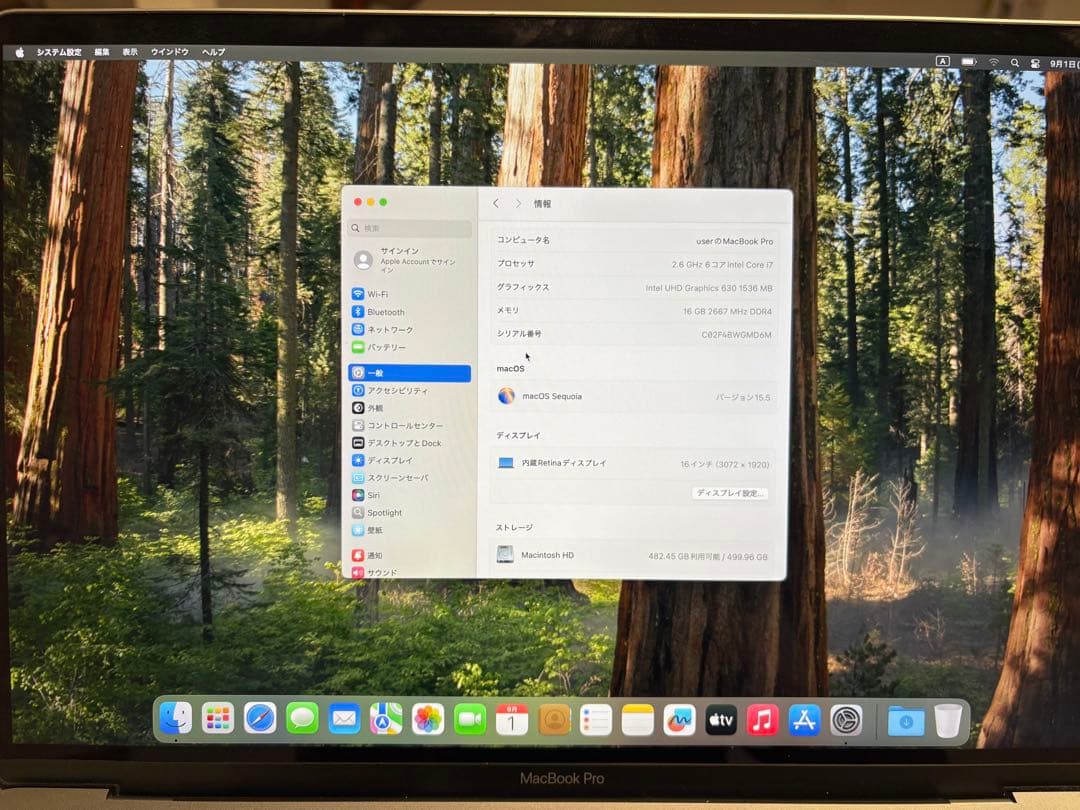This screenshot has height=810, width=1080.
Task: Click the macOS Sequoia row
Action: [x=634, y=397]
